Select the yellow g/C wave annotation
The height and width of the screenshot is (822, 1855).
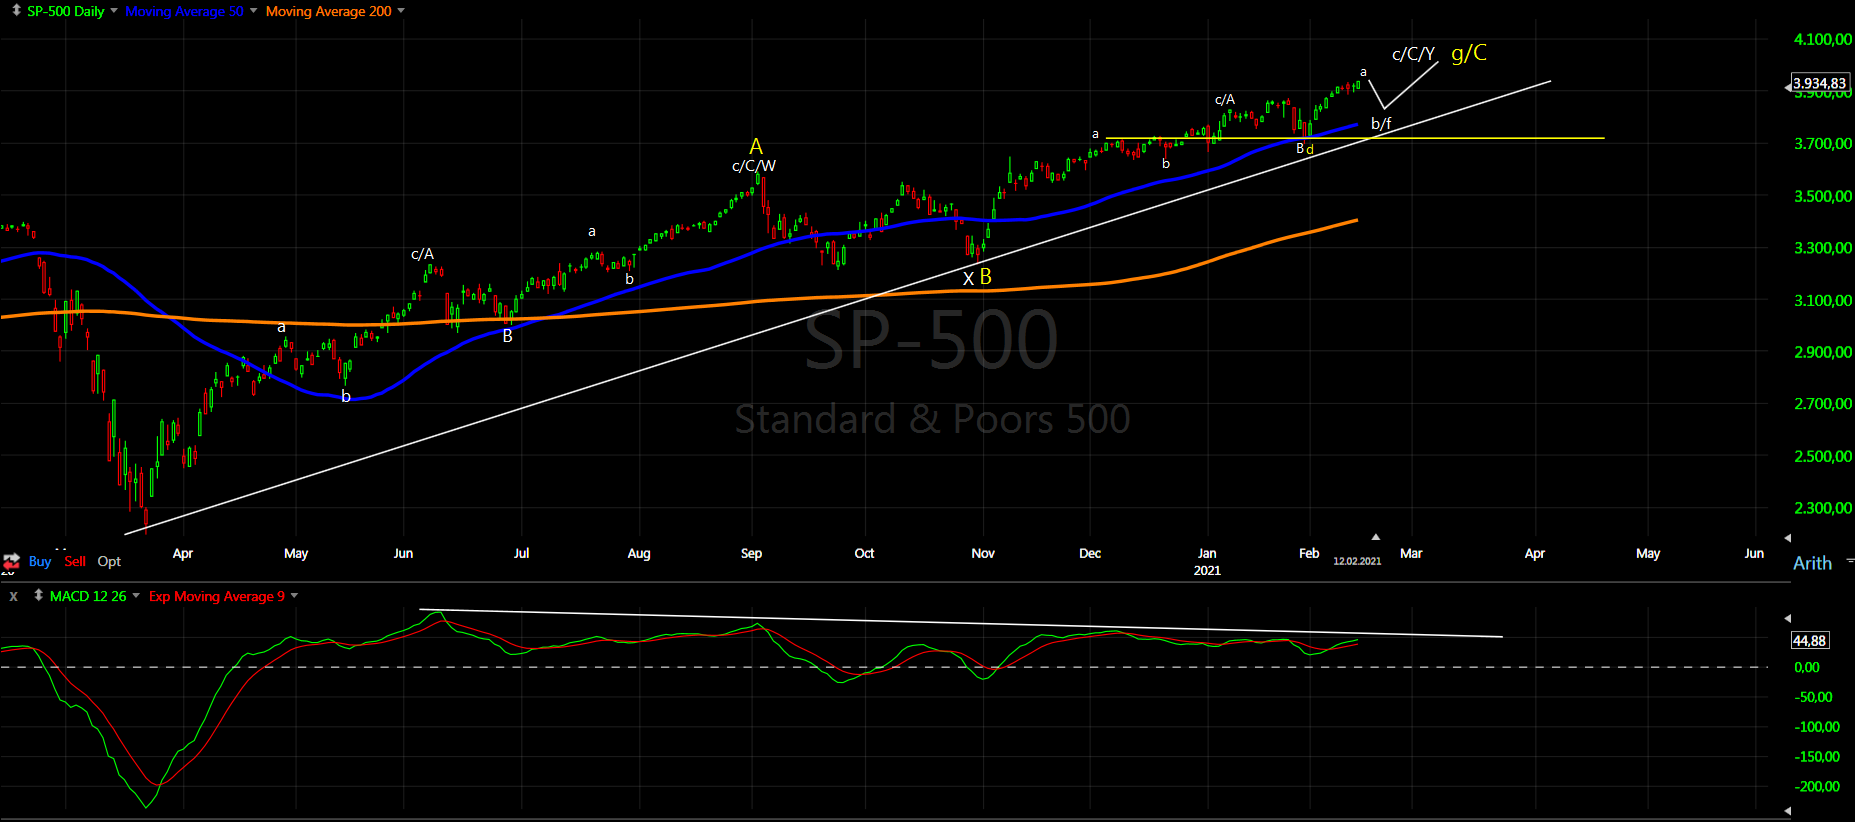pyautogui.click(x=1469, y=53)
